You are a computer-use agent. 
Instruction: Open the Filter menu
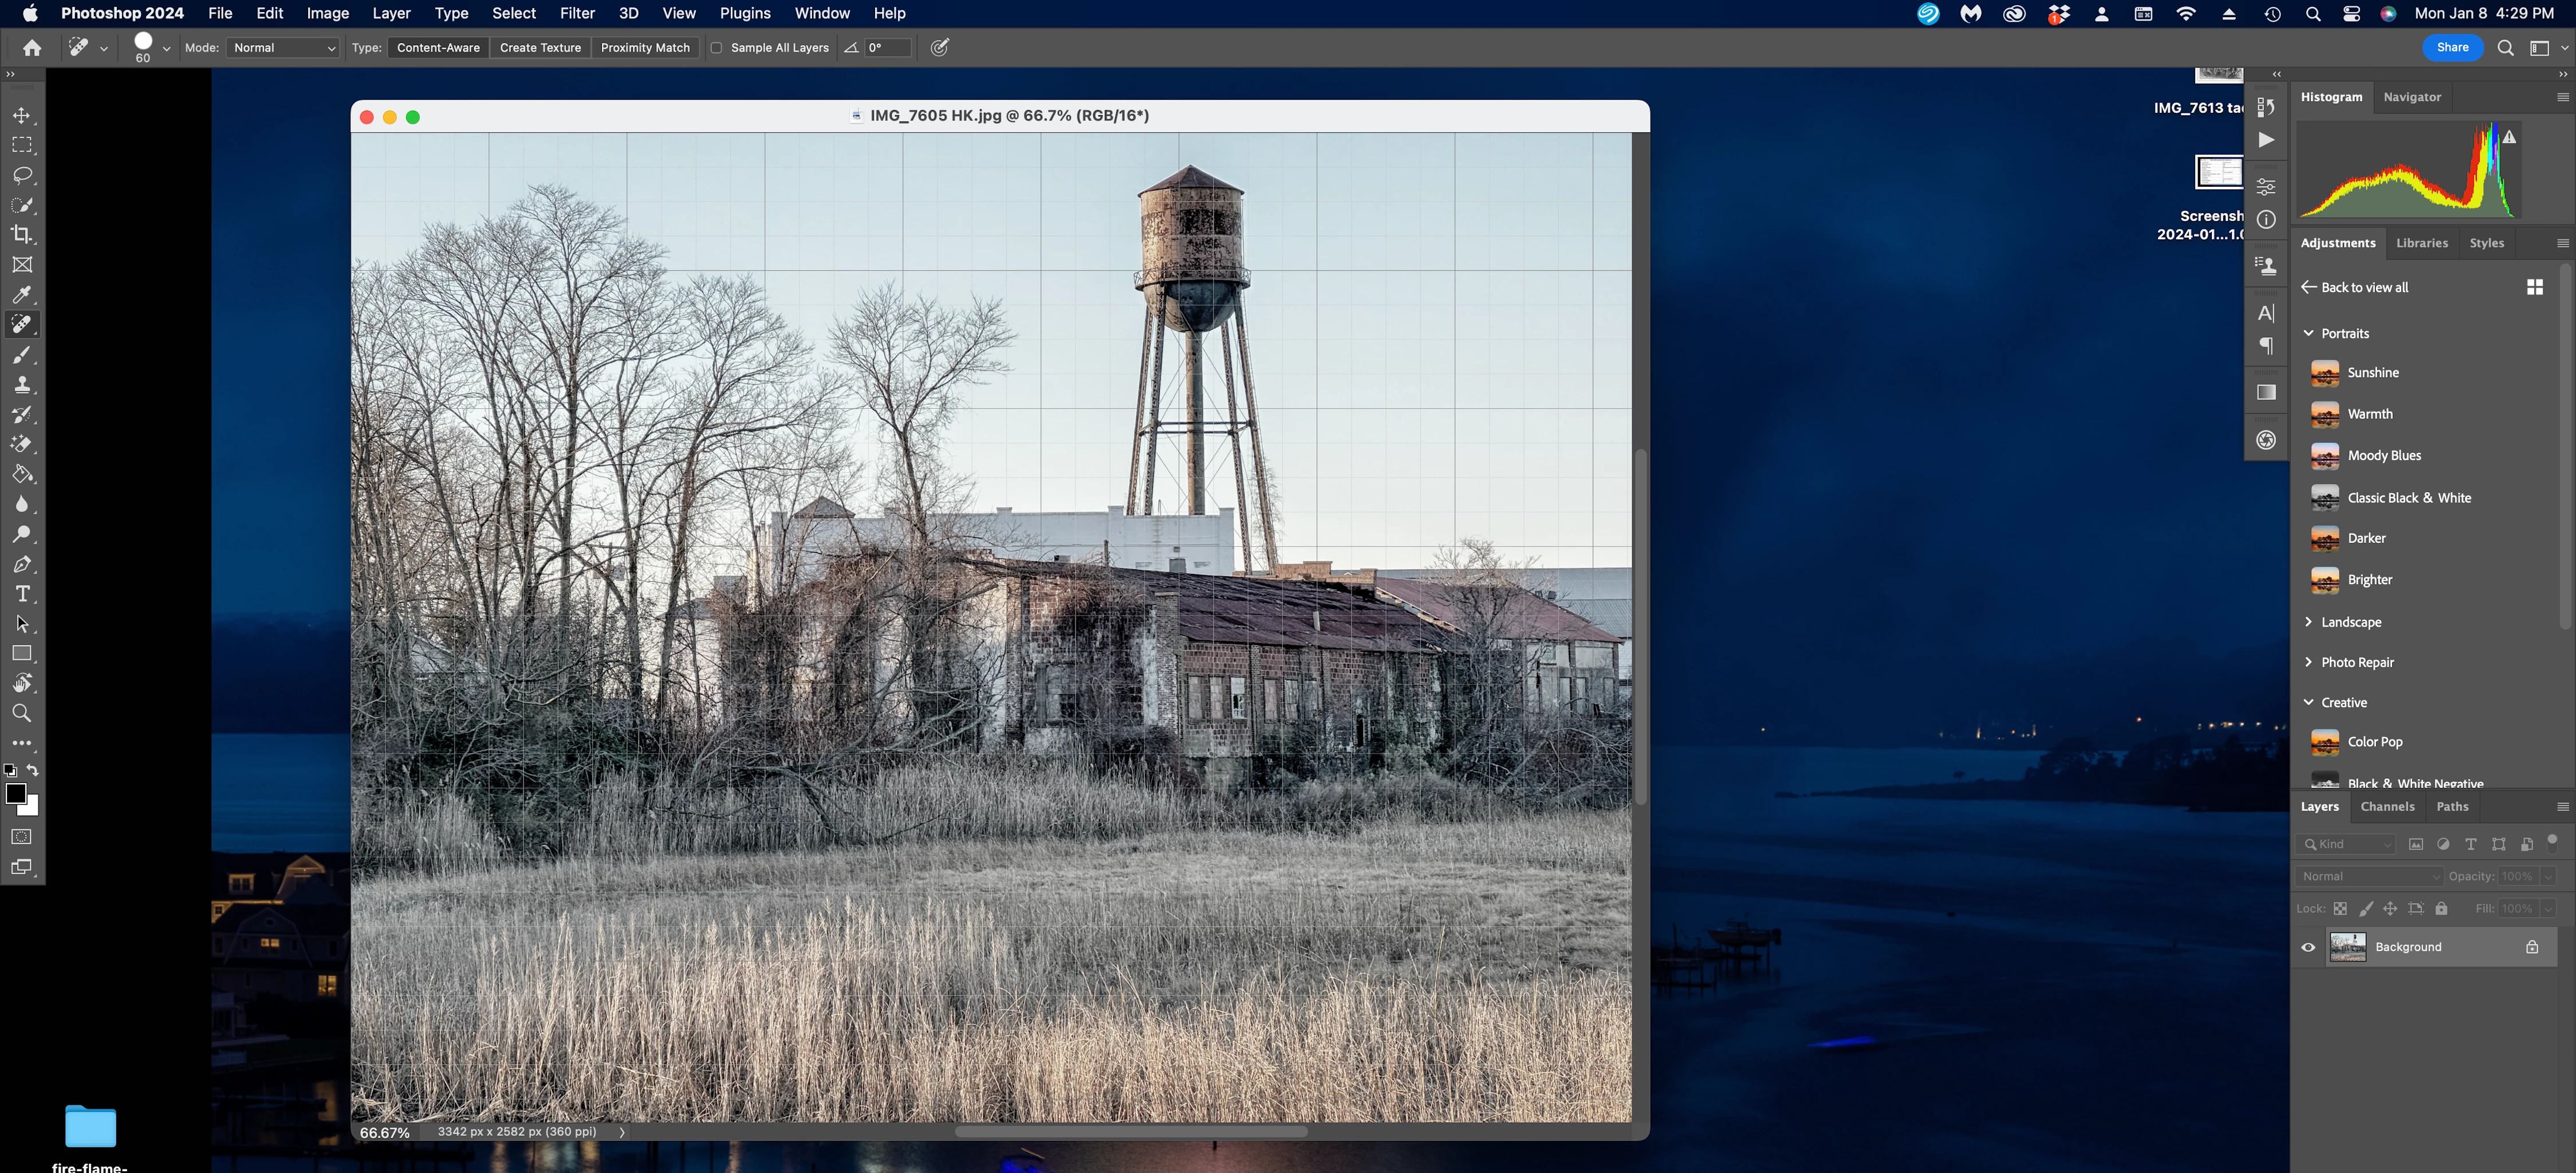tap(577, 13)
